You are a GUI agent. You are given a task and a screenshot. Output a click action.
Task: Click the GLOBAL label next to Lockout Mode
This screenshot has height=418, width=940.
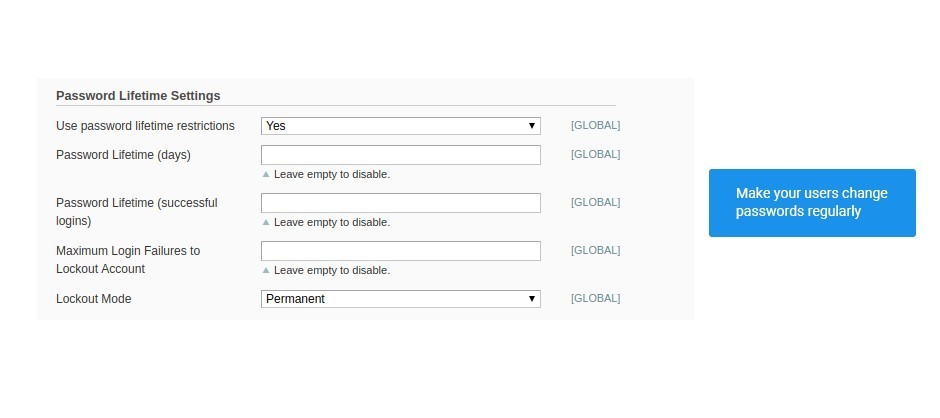click(x=595, y=298)
